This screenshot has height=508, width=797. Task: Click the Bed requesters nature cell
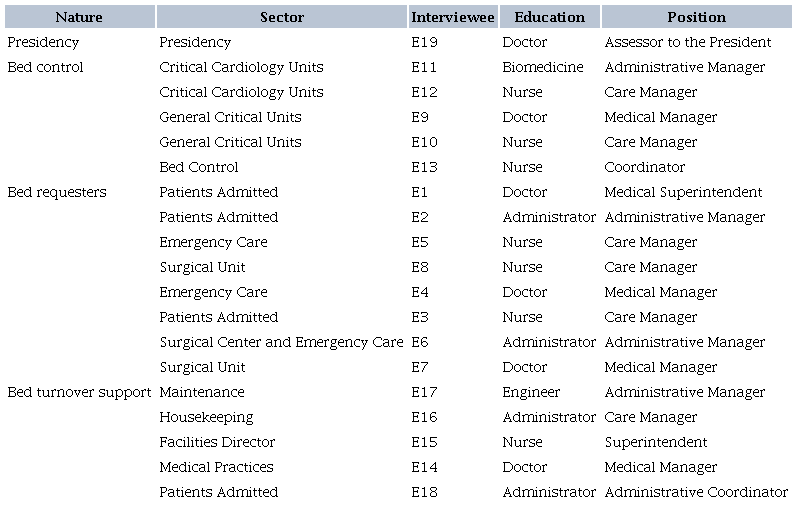(56, 192)
